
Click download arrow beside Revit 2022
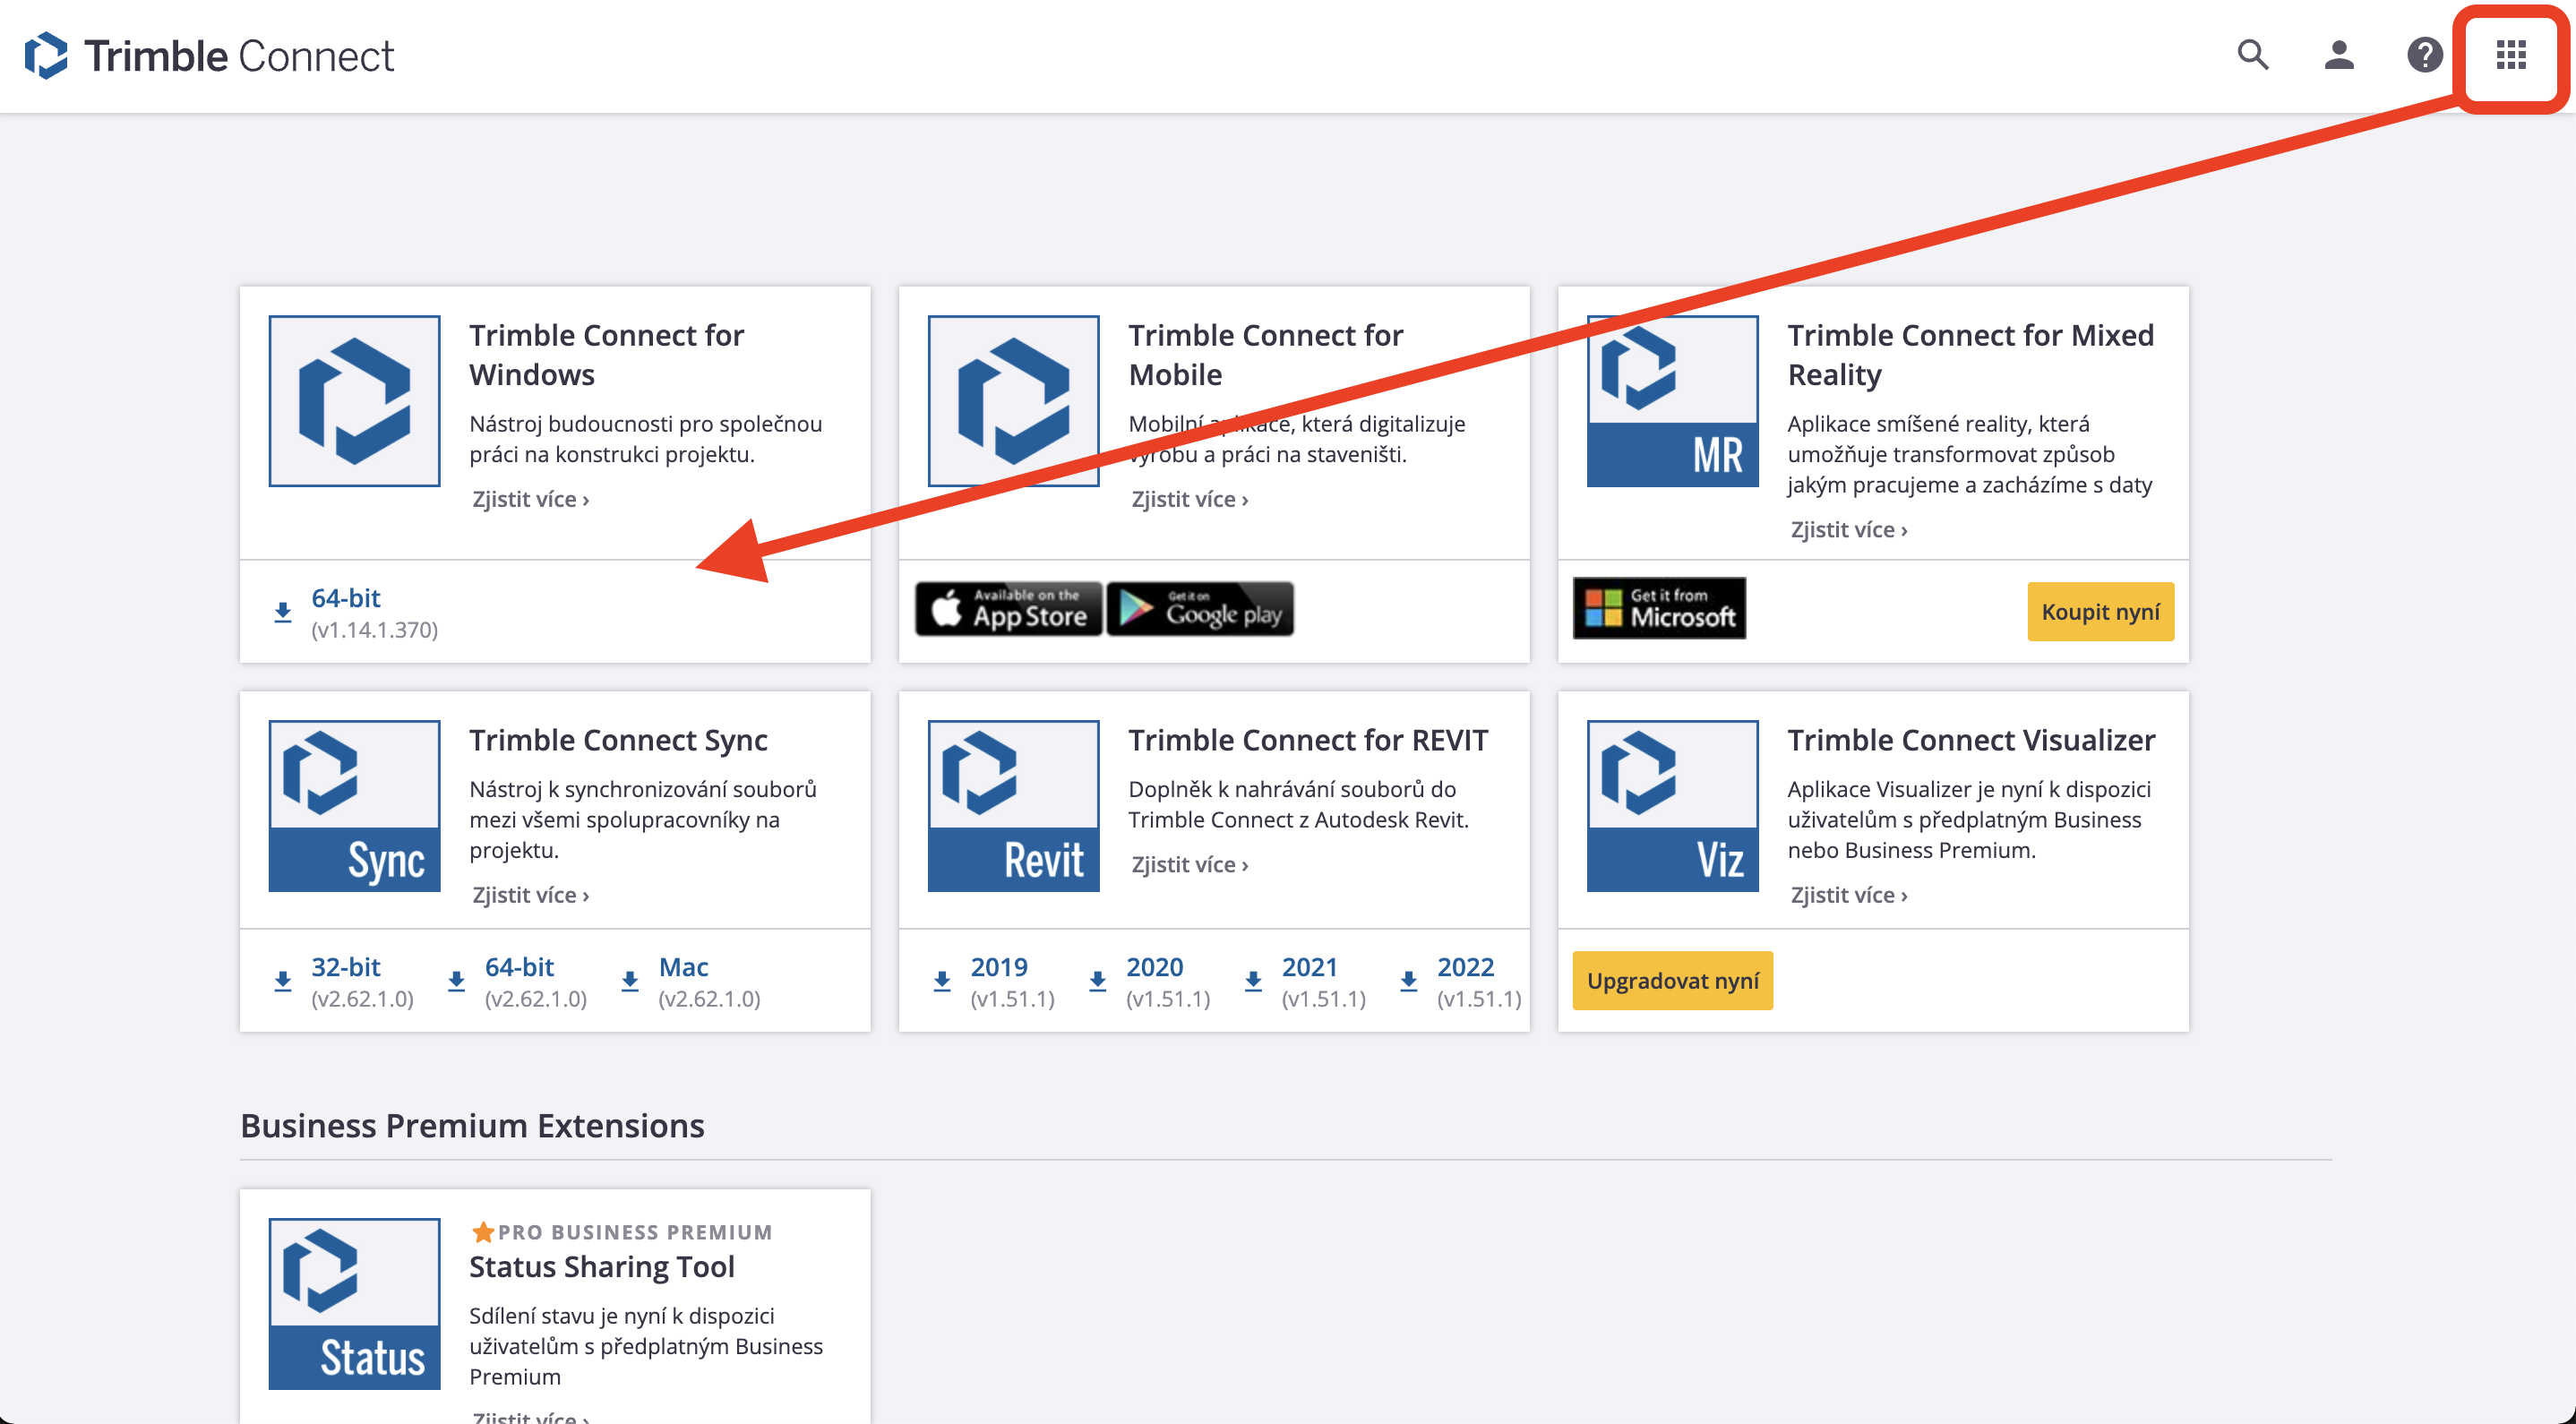(x=1408, y=981)
